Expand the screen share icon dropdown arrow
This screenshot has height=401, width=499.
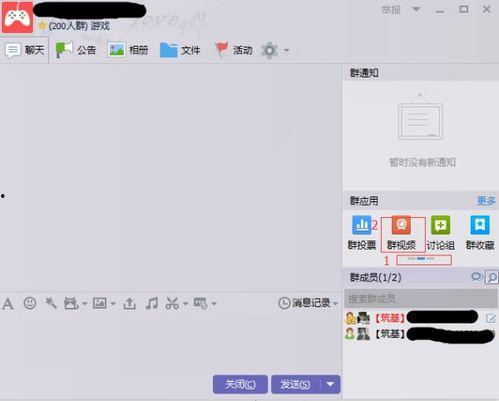(x=214, y=304)
